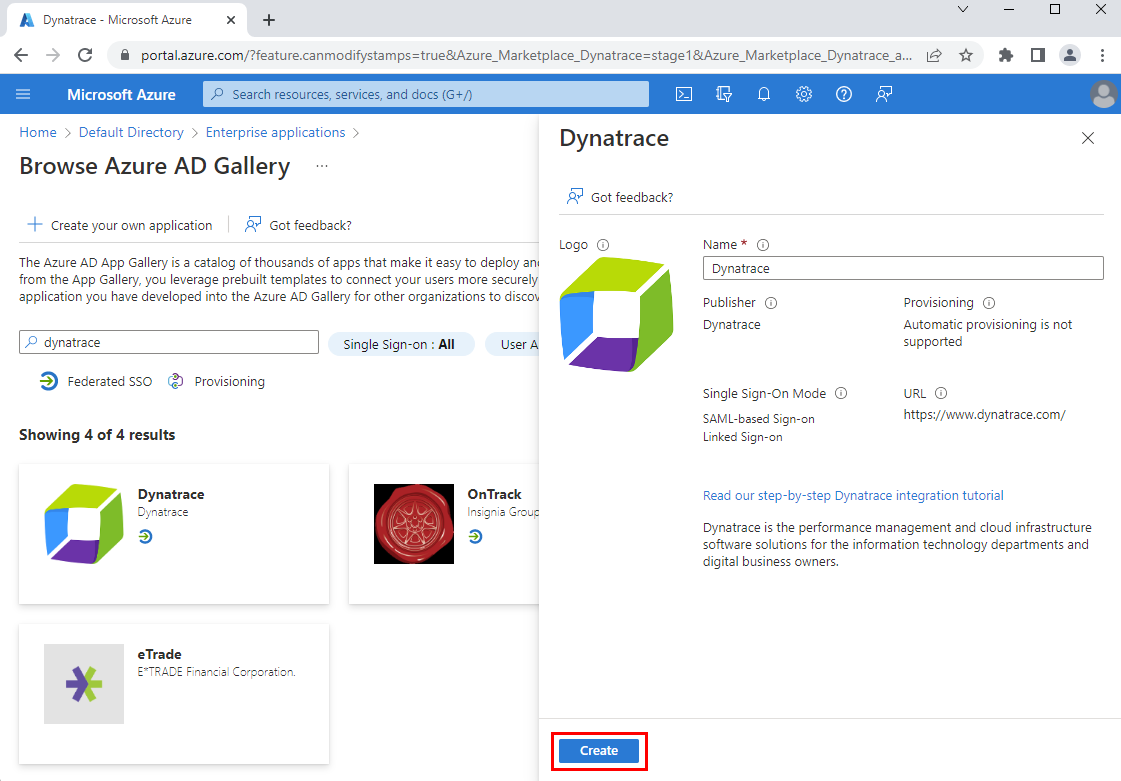Open the browser extensions puzzle icon
This screenshot has height=781, width=1121.
pos(1006,55)
